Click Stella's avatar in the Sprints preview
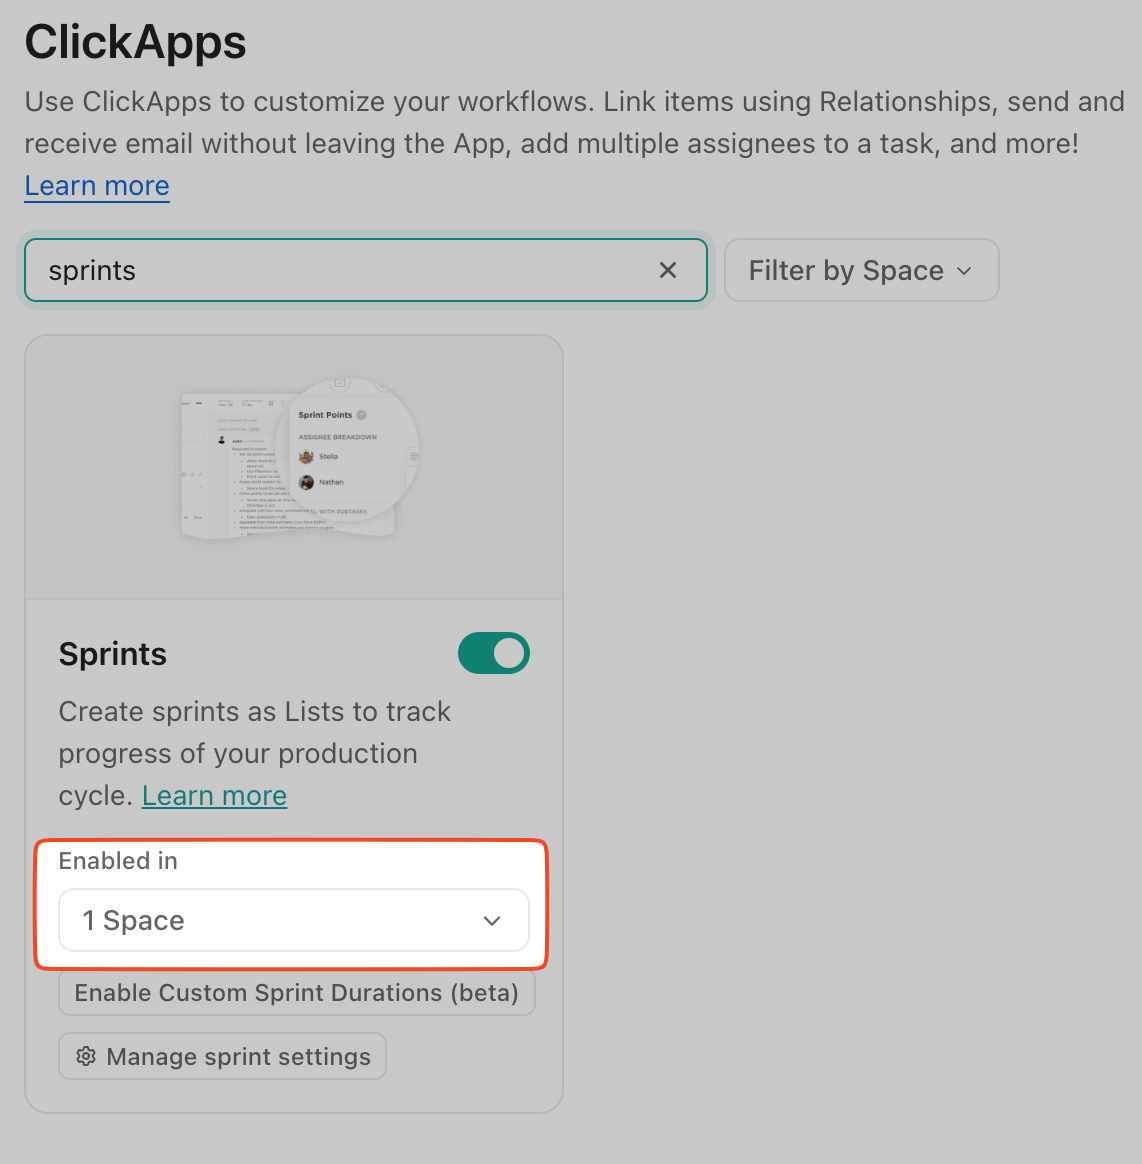 [x=306, y=457]
